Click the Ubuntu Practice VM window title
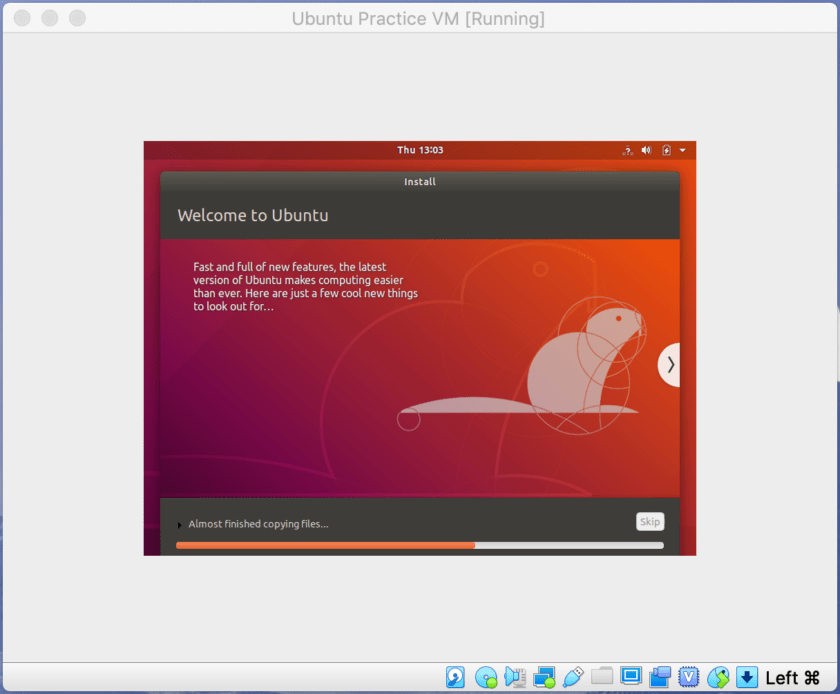 tap(418, 19)
